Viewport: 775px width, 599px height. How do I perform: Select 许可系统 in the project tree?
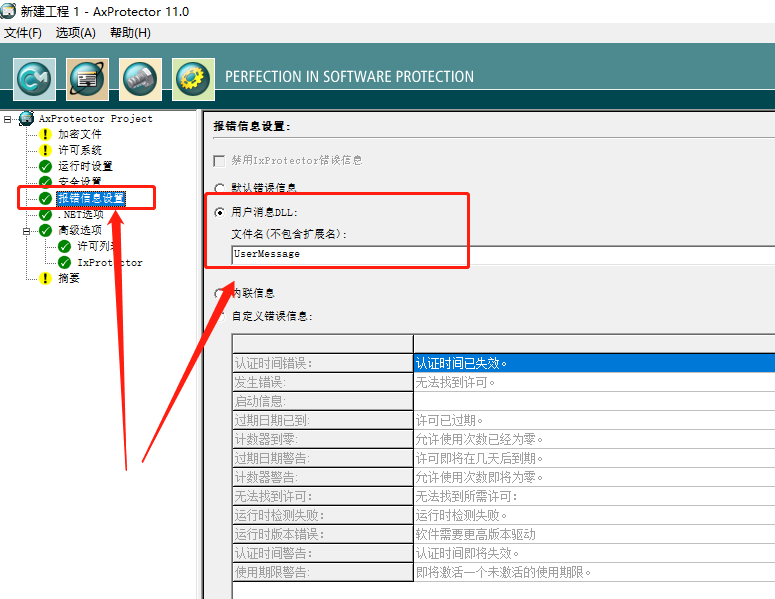tap(80, 150)
